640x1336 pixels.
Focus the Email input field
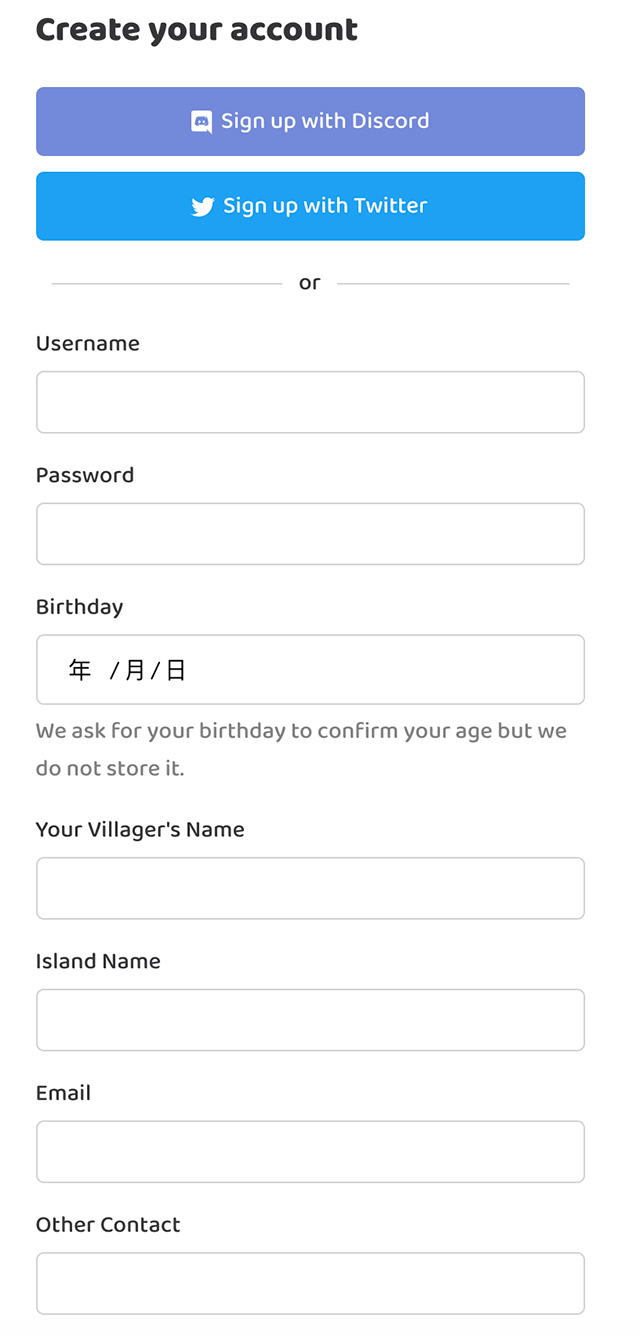[x=310, y=1152]
